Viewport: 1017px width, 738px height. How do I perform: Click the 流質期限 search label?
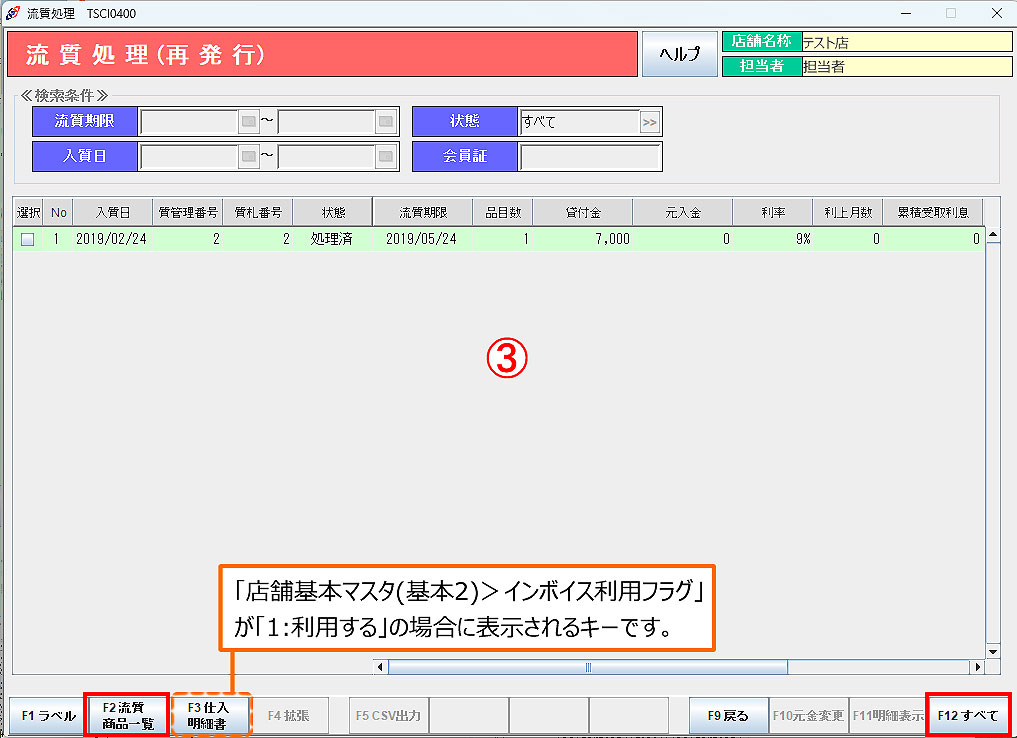pyautogui.click(x=84, y=121)
